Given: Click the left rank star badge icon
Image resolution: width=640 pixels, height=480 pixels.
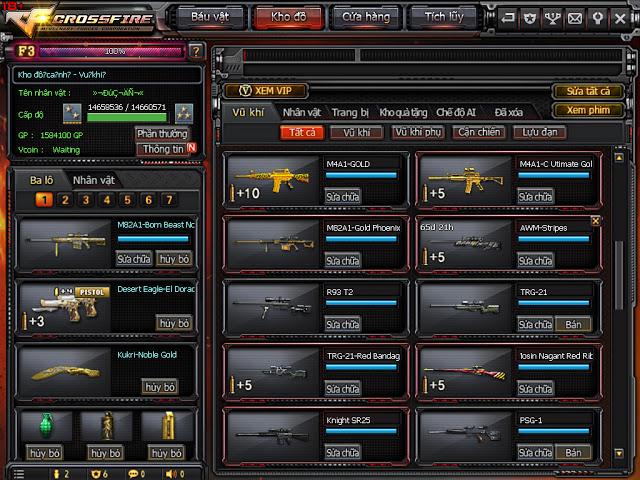Looking at the screenshot, I should coord(72,113).
